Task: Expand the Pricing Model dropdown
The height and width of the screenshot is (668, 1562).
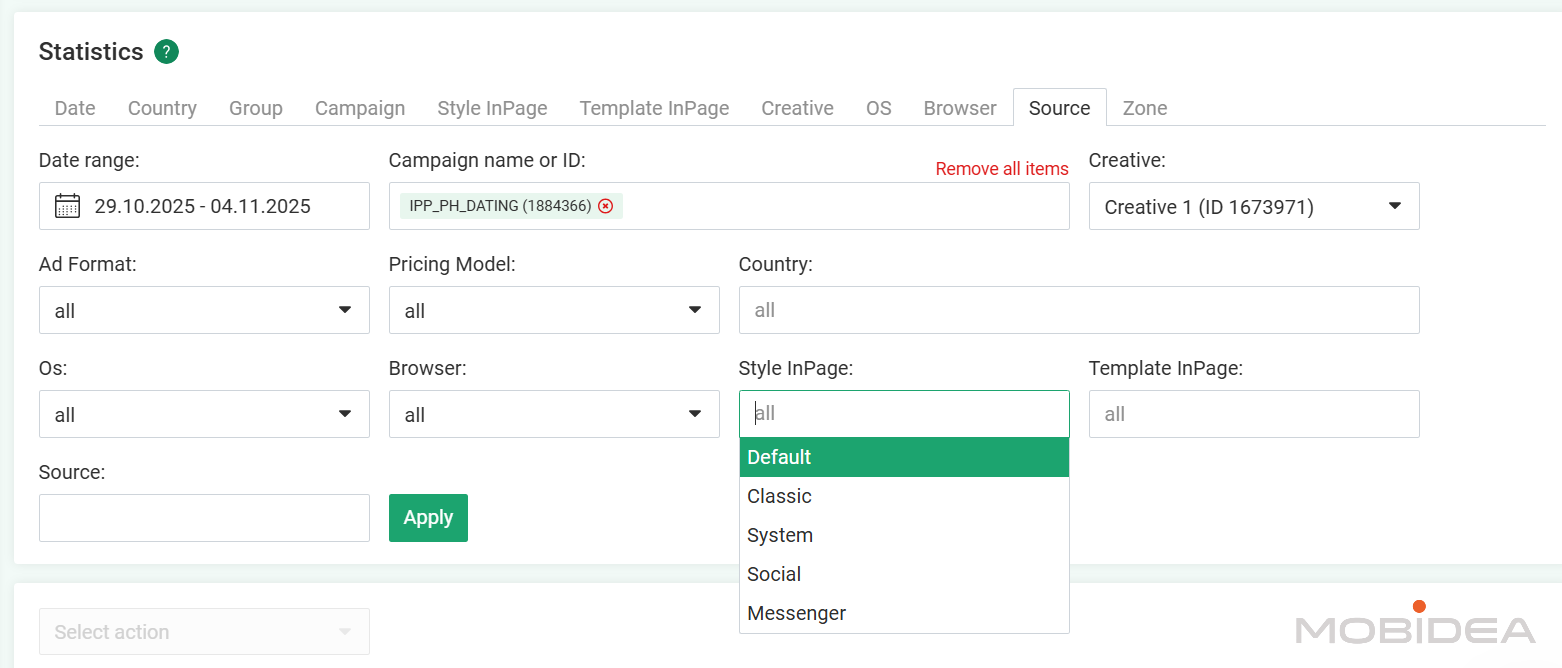Action: (x=554, y=310)
